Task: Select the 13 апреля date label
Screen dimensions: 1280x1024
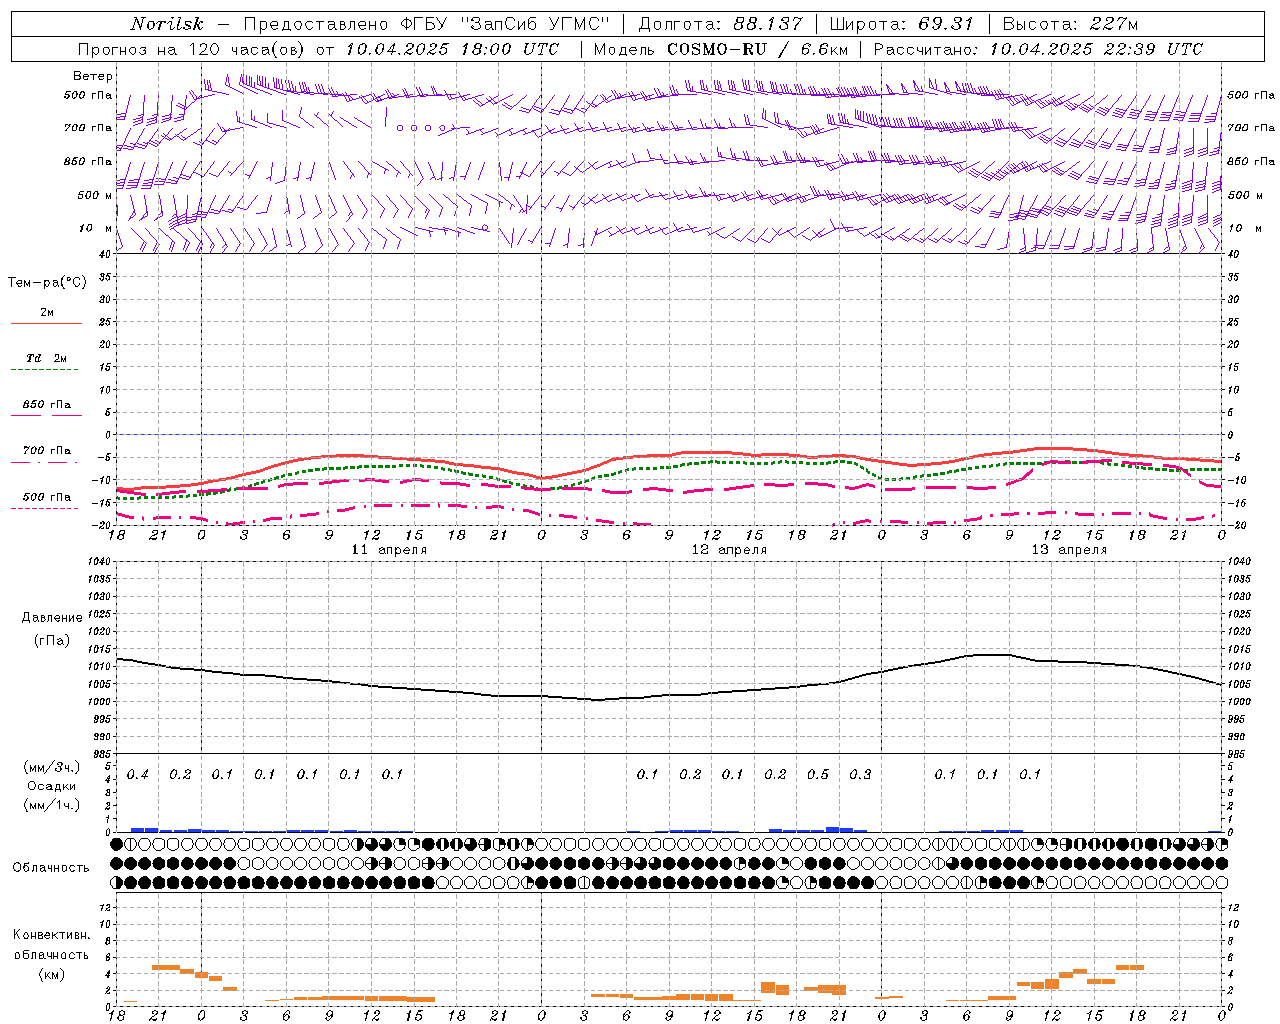Action: [x=1069, y=550]
